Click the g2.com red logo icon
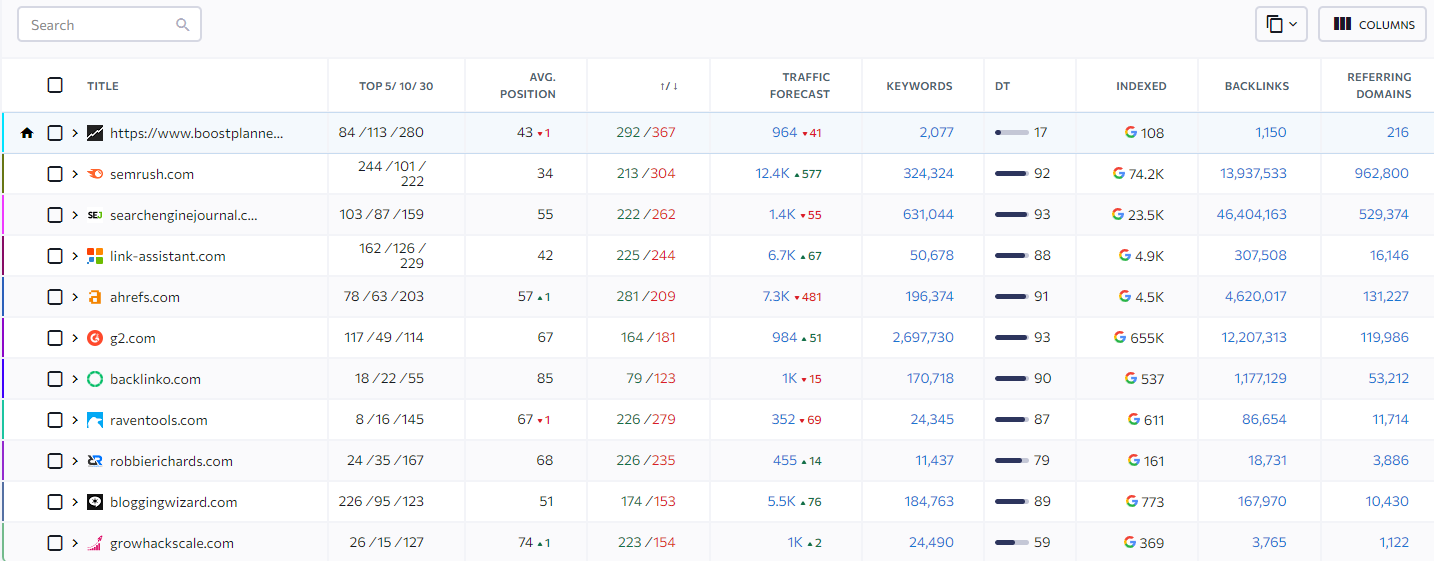1434x561 pixels. point(95,338)
